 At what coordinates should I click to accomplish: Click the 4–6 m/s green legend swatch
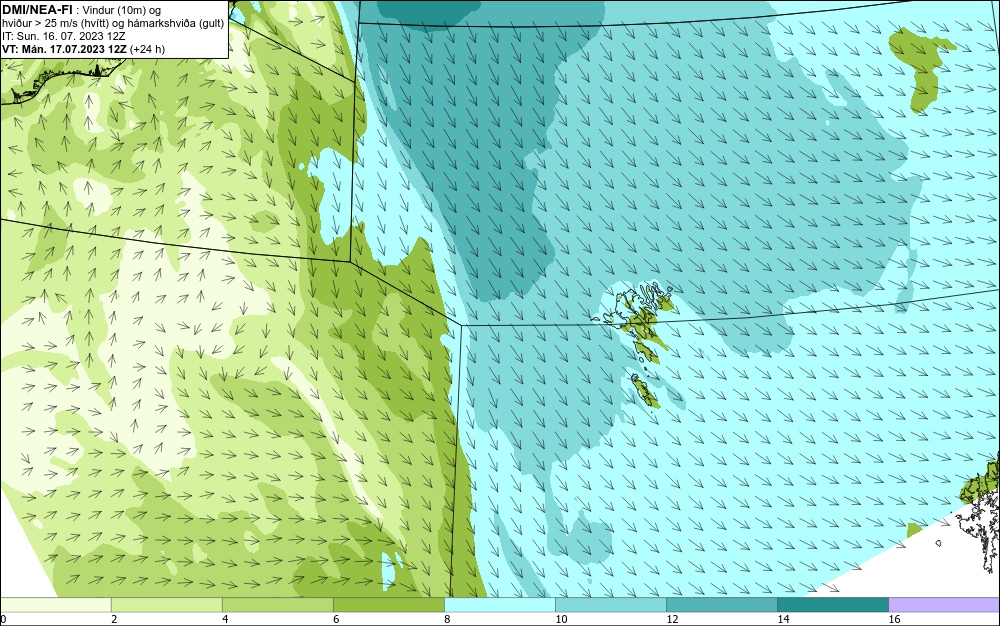click(x=277, y=605)
